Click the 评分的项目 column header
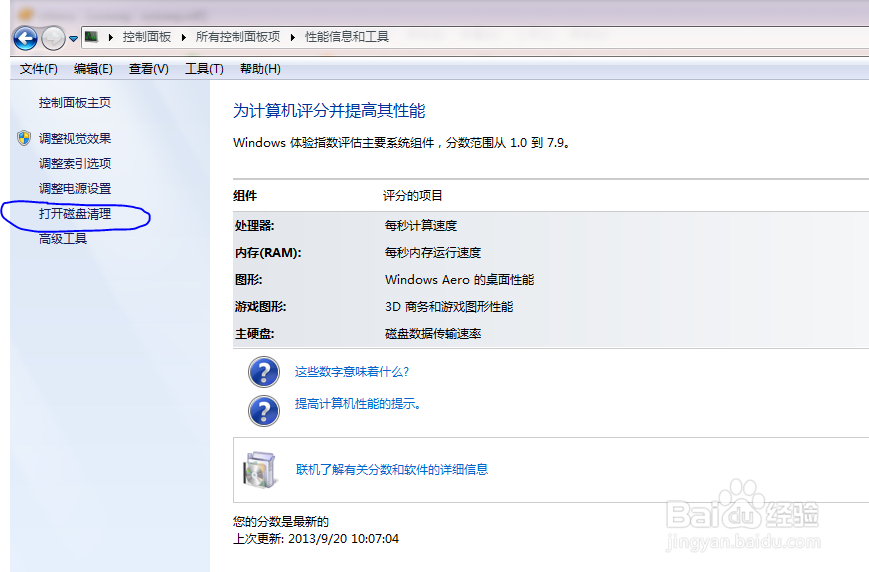Screen dimensions: 869x572 413,196
